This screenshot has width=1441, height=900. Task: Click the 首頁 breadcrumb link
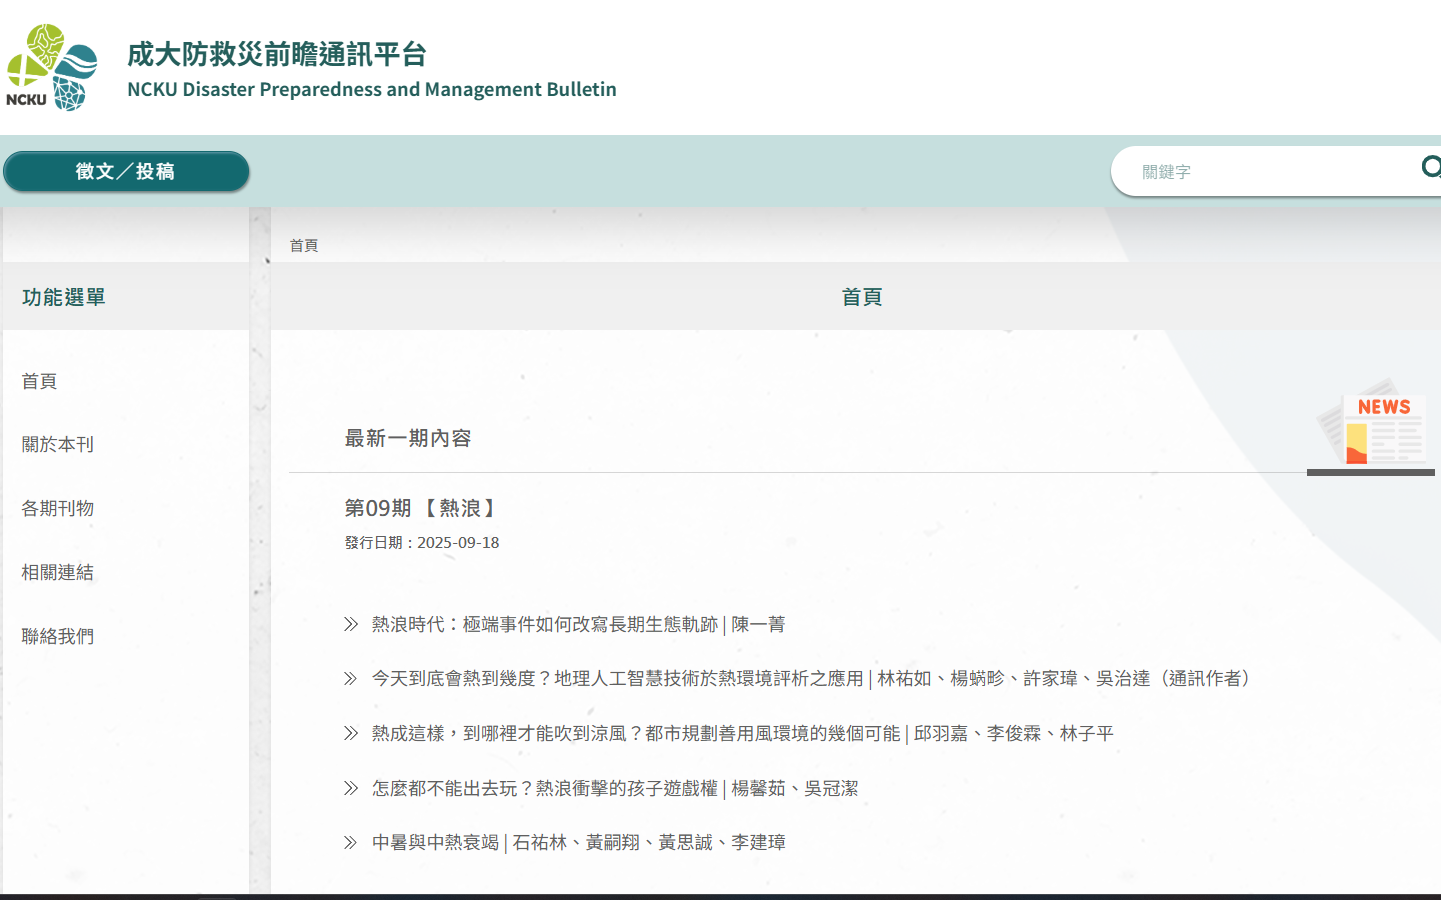pyautogui.click(x=304, y=246)
